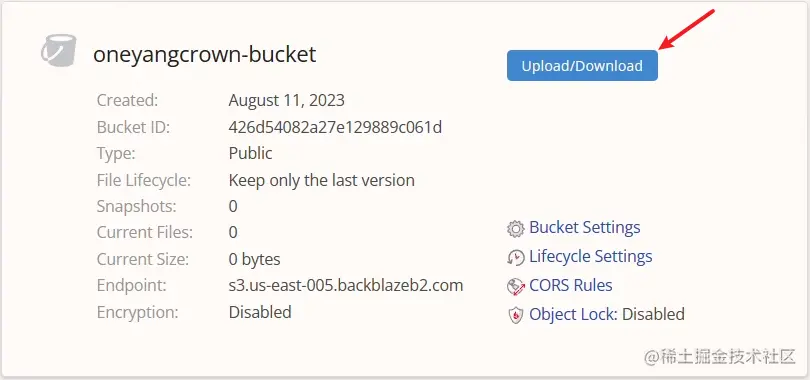The height and width of the screenshot is (380, 810).
Task: Open the Object Lock link
Action: tap(573, 314)
